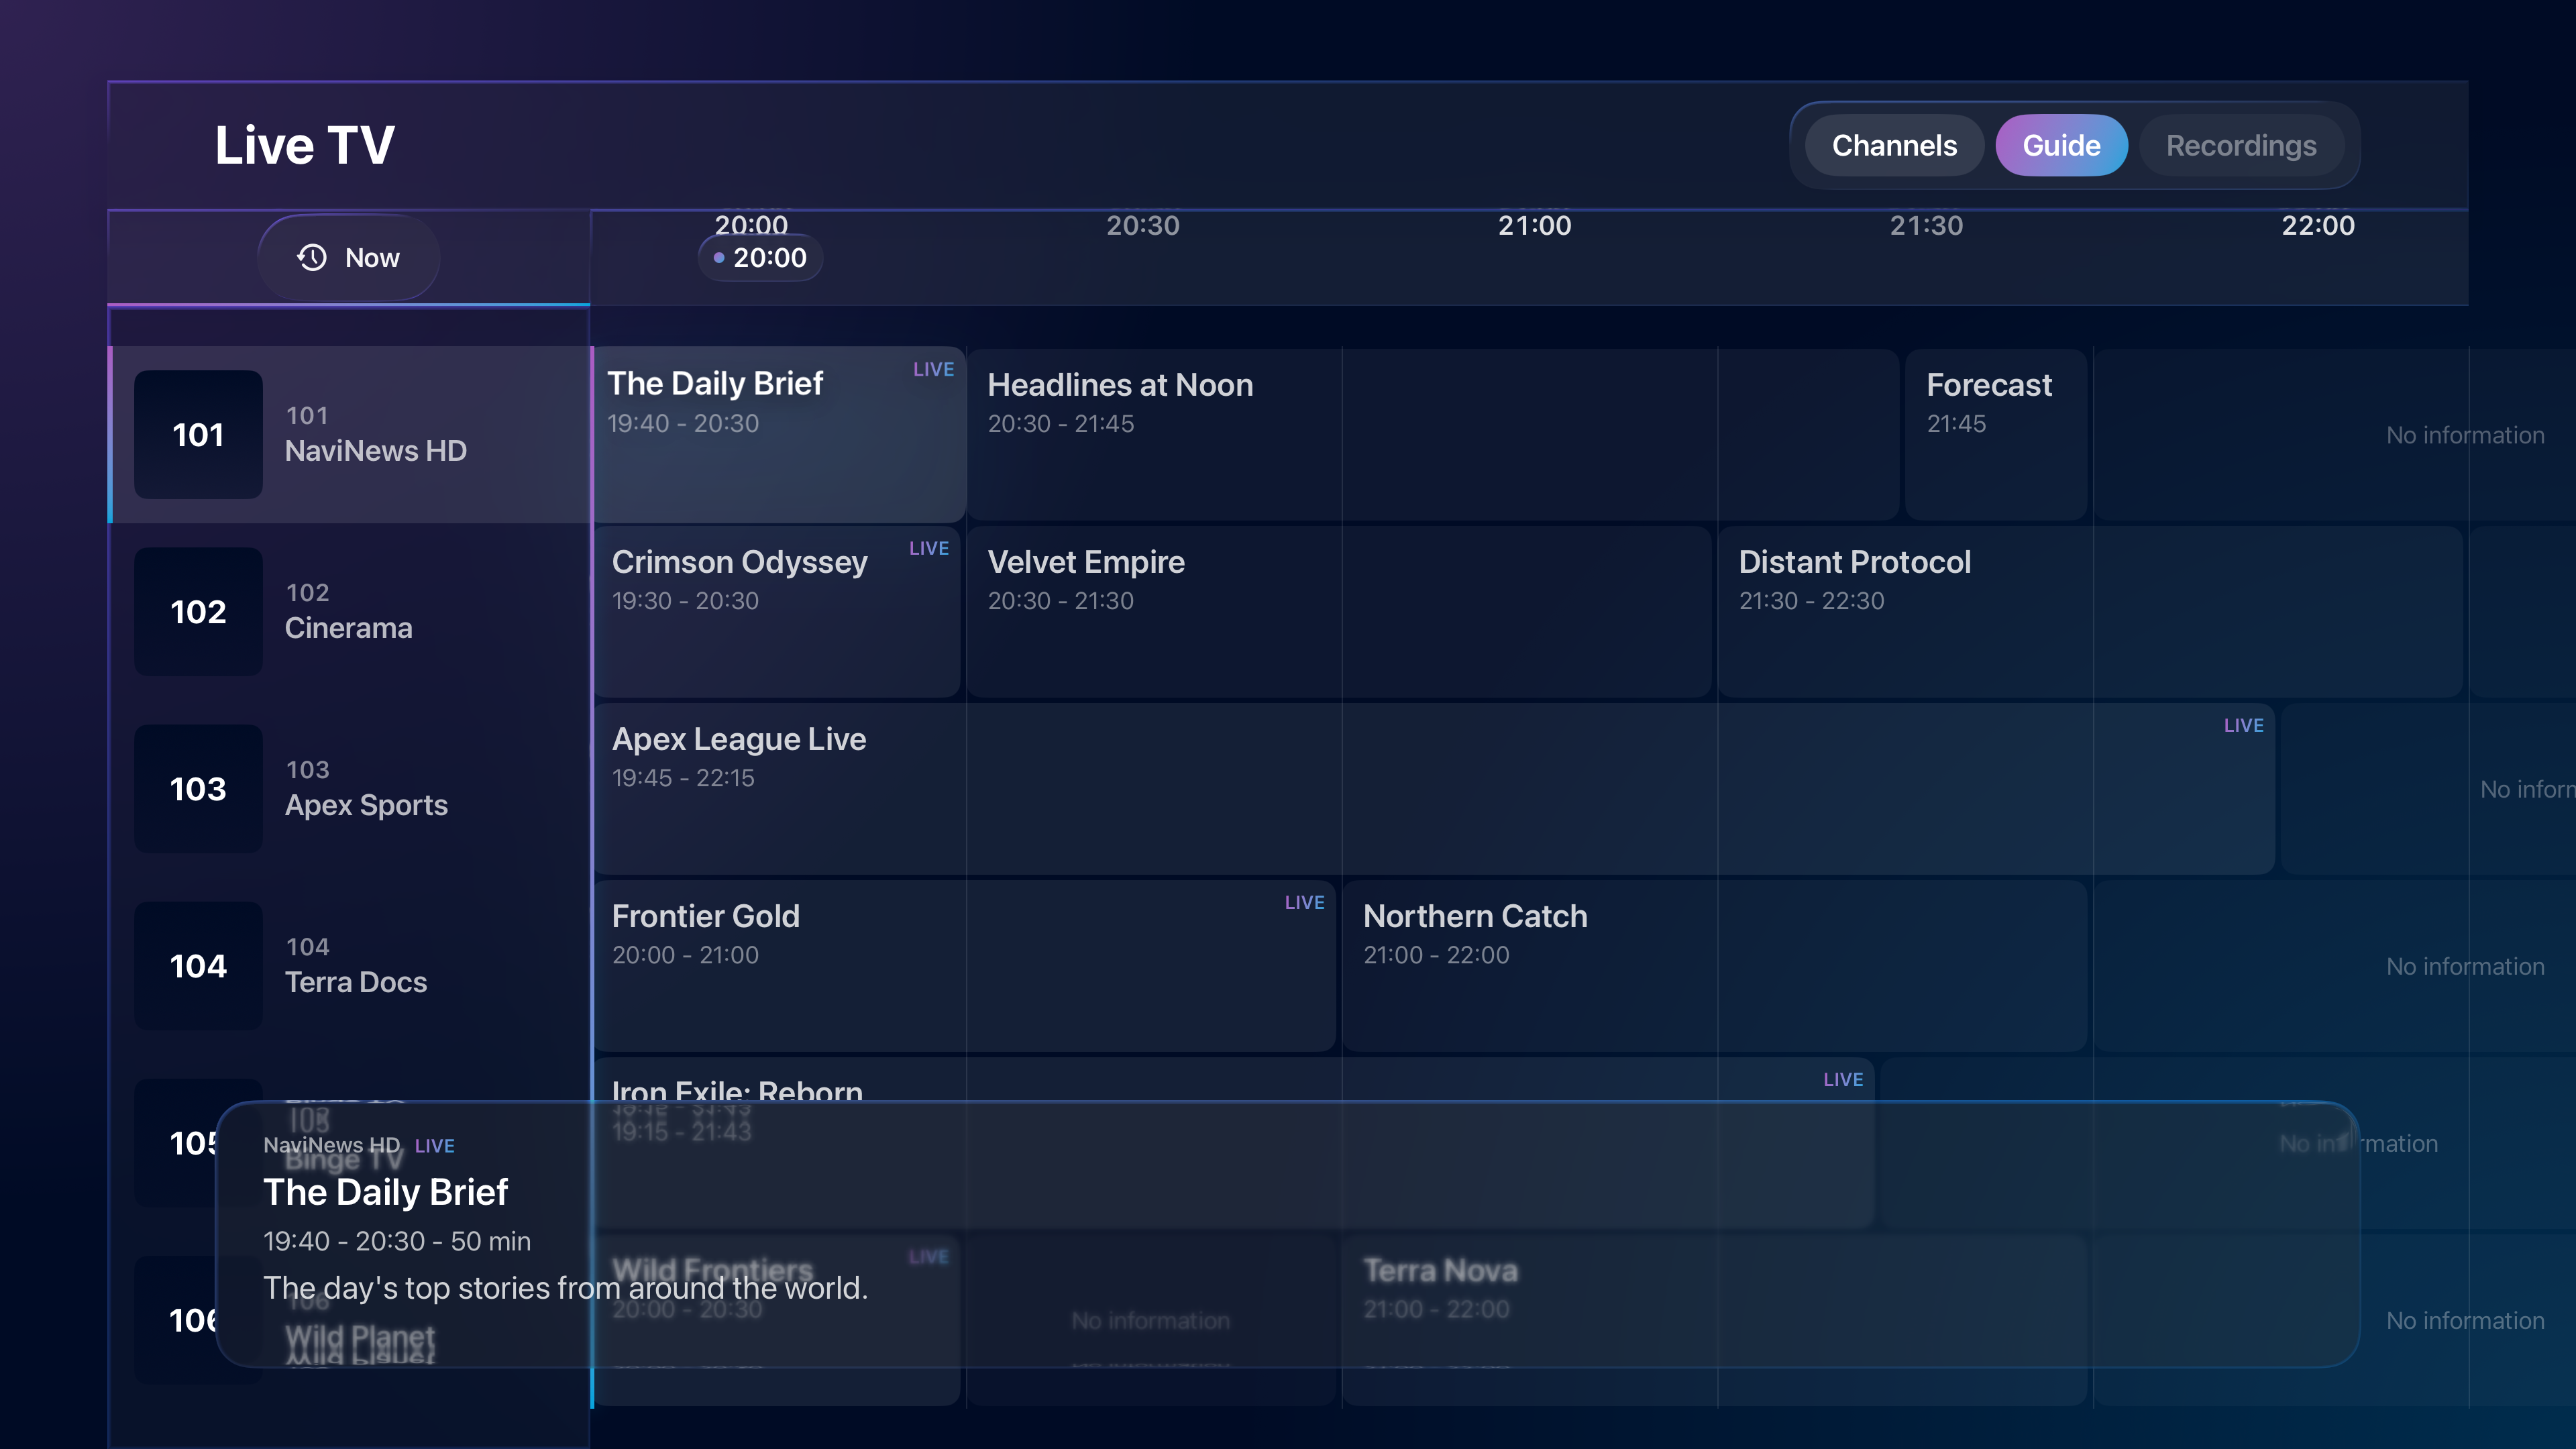The width and height of the screenshot is (2576, 1449).
Task: Click the 21:00 time header
Action: pyautogui.click(x=1534, y=226)
